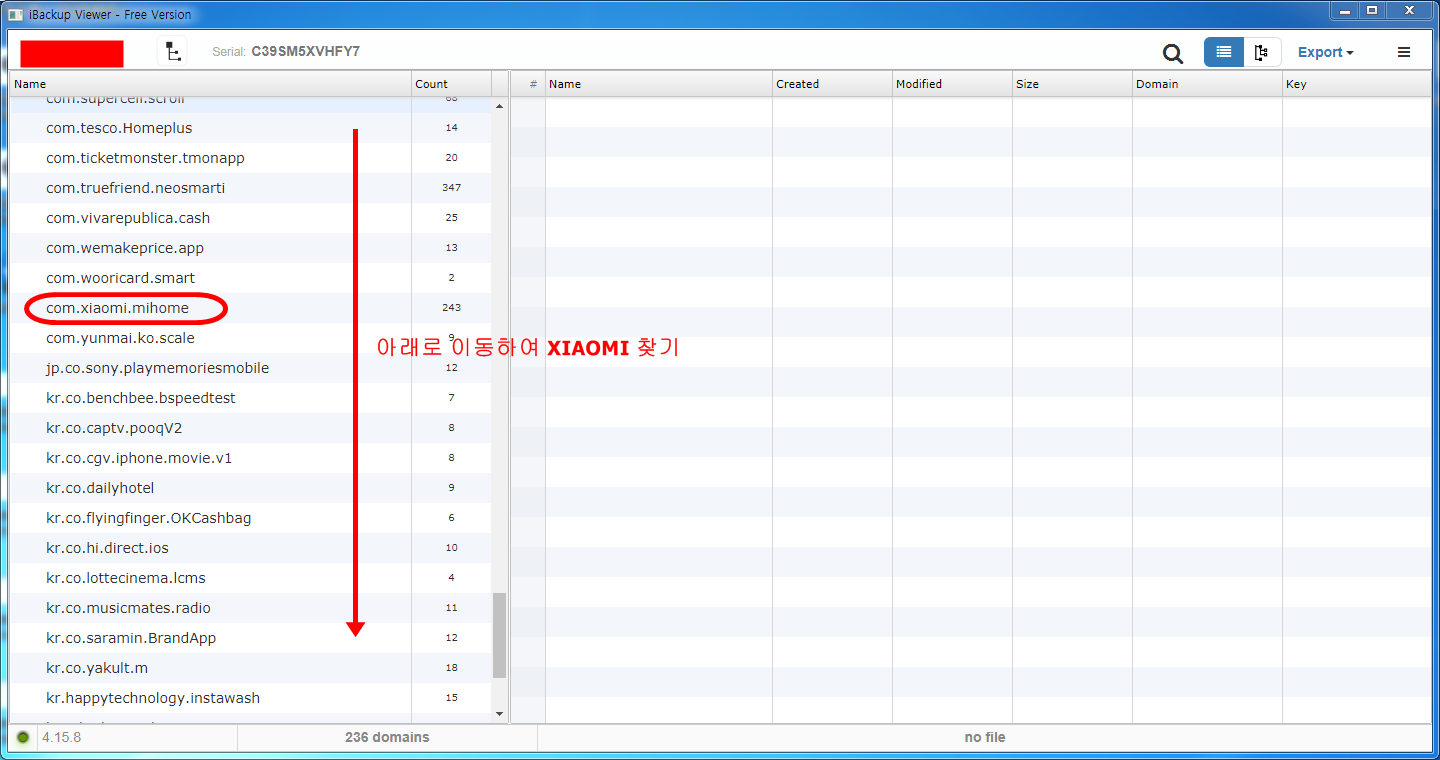Close the iBackup Viewer window
1440x760 pixels.
tap(1409, 11)
